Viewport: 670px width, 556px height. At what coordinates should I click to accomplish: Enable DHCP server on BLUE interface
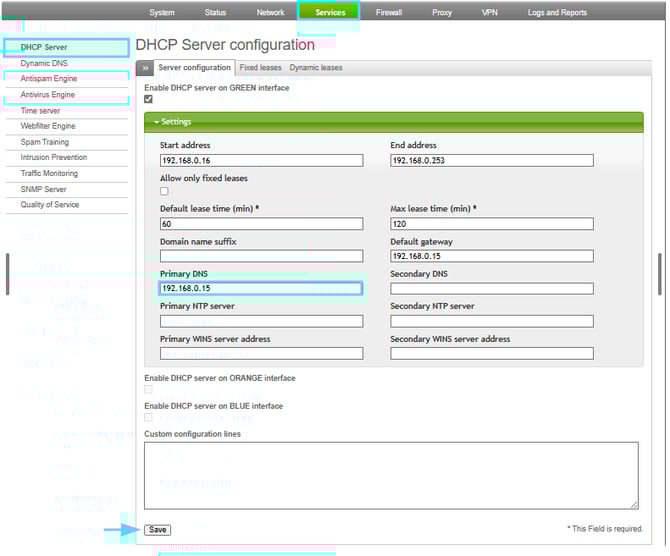(x=149, y=417)
